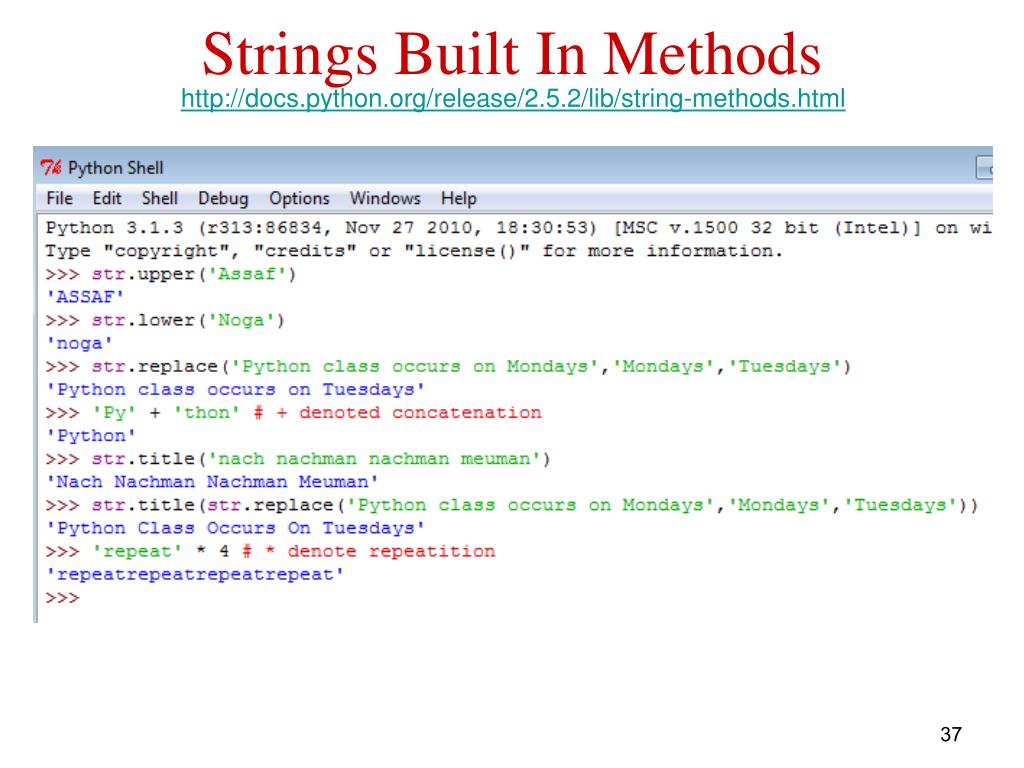Click the Python Shell window title text
Screen dimensions: 1024x768
[x=116, y=168]
